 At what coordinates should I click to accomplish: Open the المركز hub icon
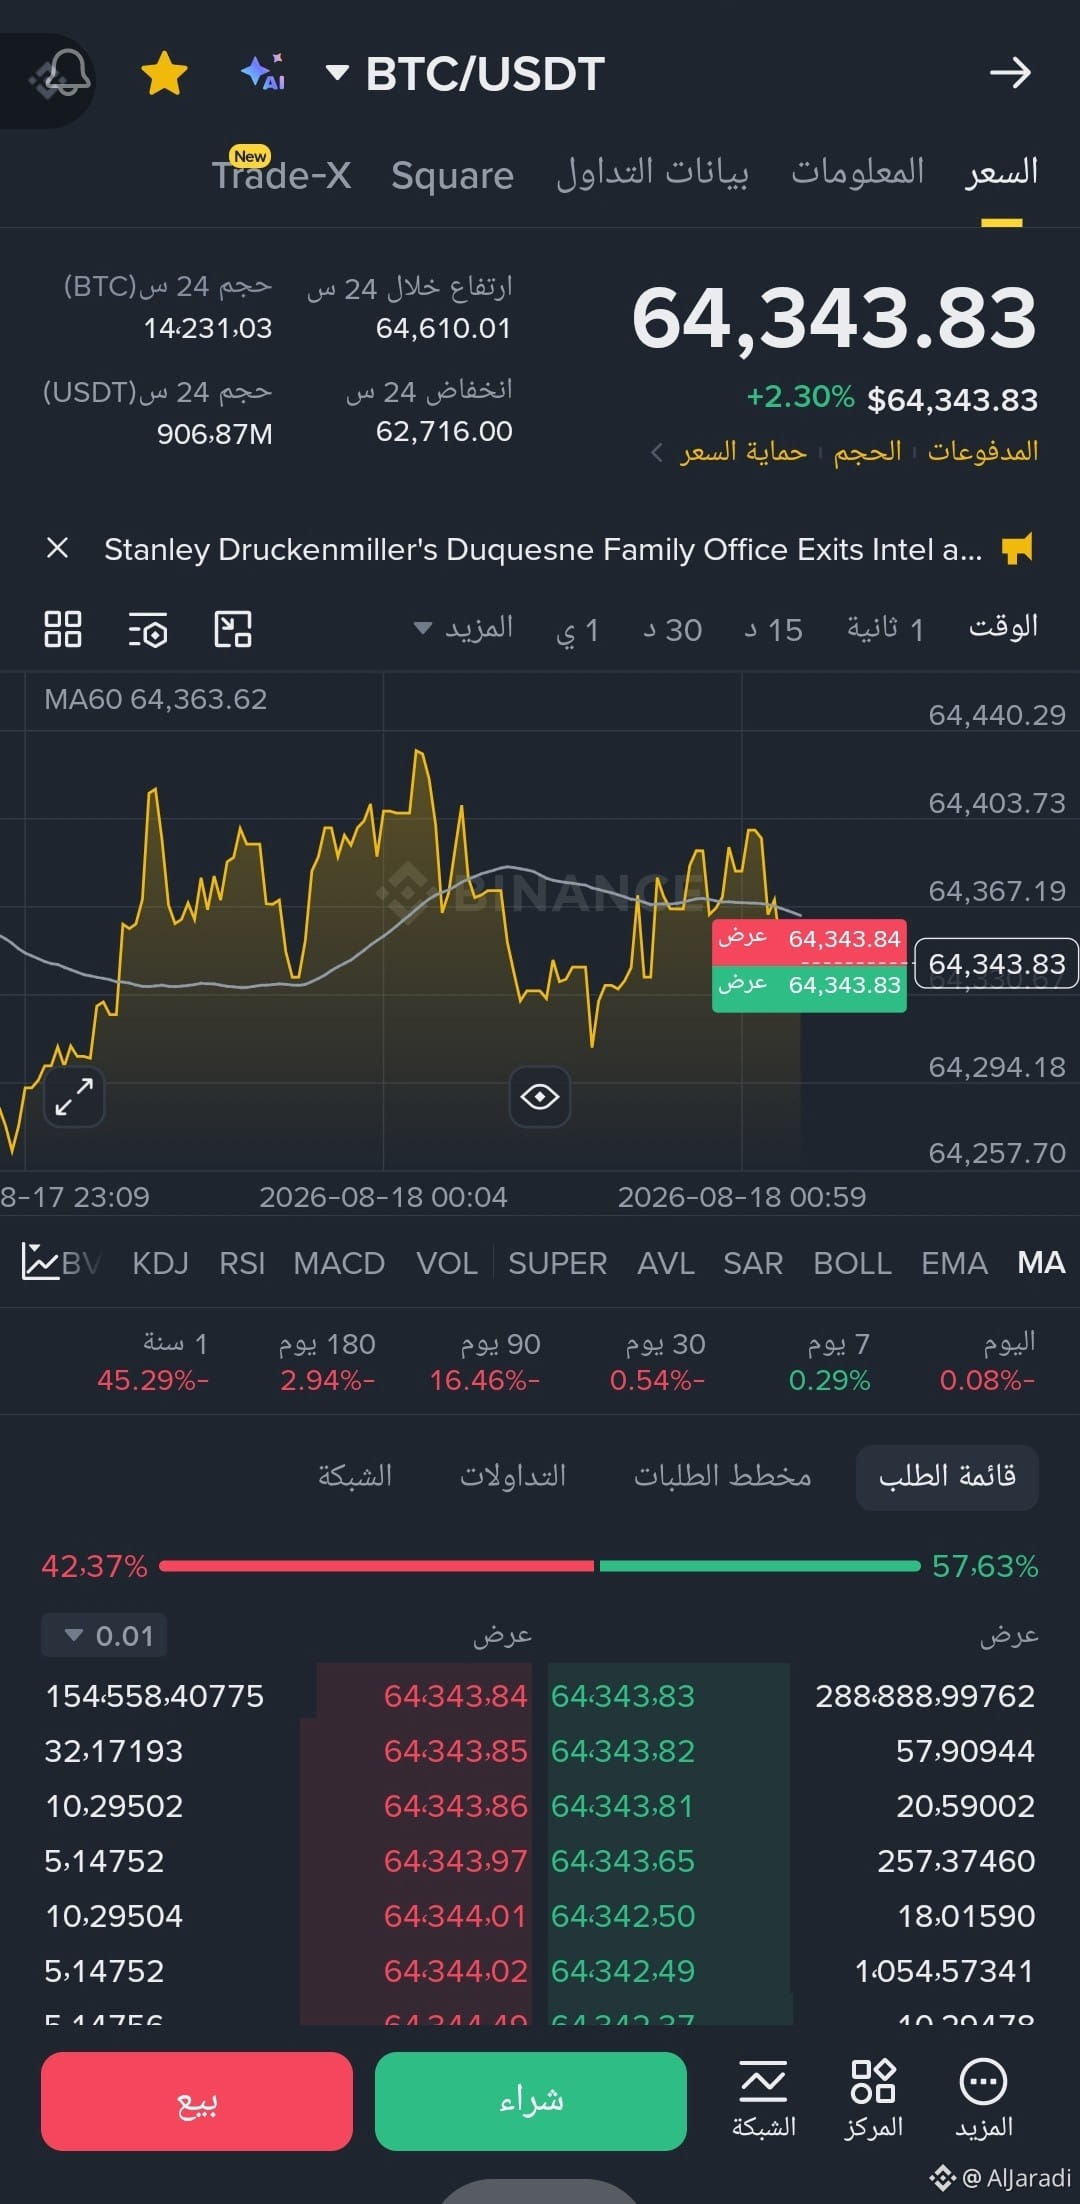873,2099
